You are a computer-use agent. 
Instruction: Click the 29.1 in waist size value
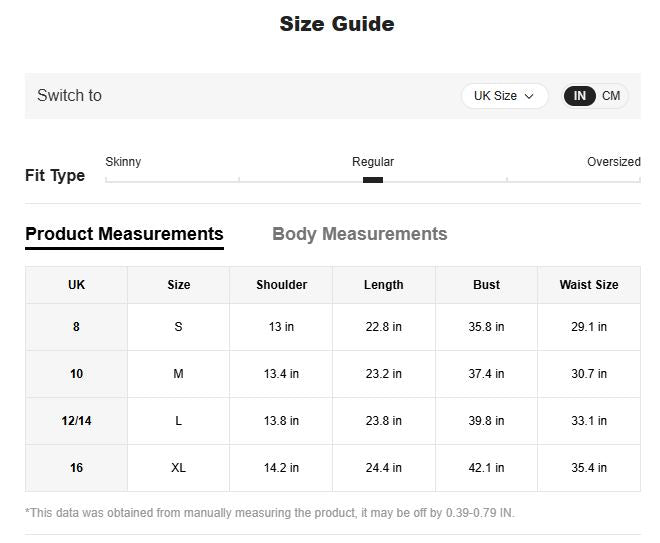pyautogui.click(x=588, y=327)
